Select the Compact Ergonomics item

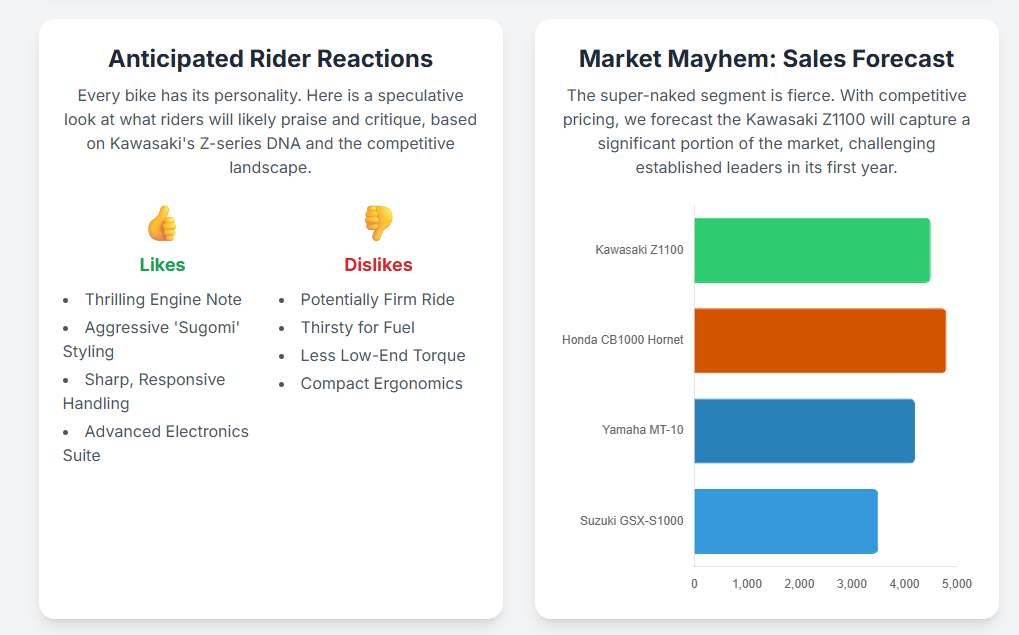pyautogui.click(x=381, y=383)
